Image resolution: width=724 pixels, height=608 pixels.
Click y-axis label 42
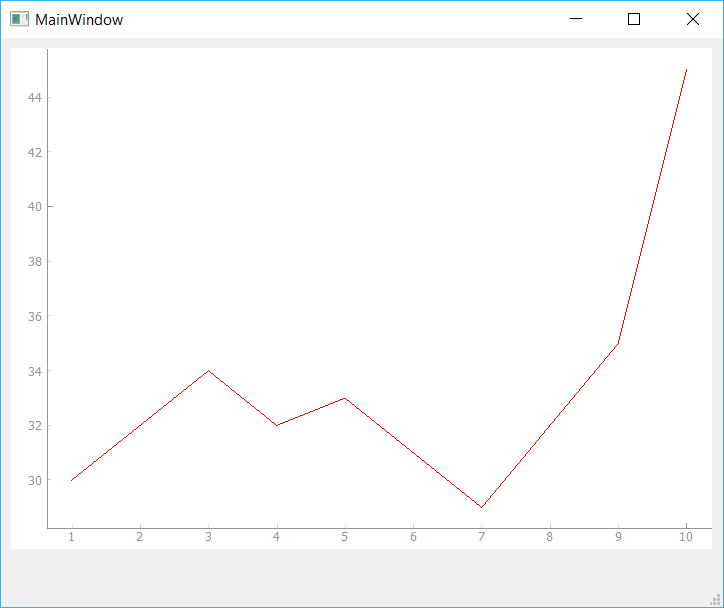[35, 152]
